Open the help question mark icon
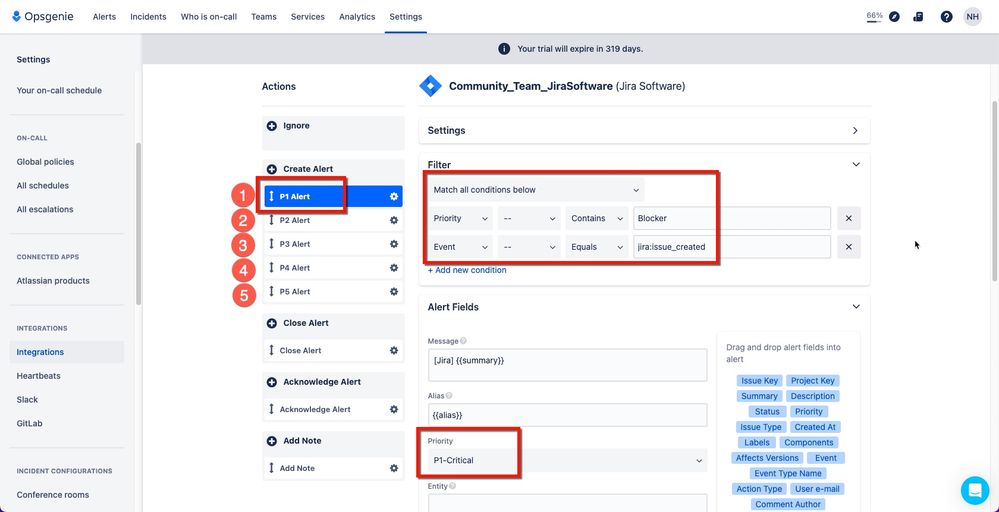 tap(946, 17)
